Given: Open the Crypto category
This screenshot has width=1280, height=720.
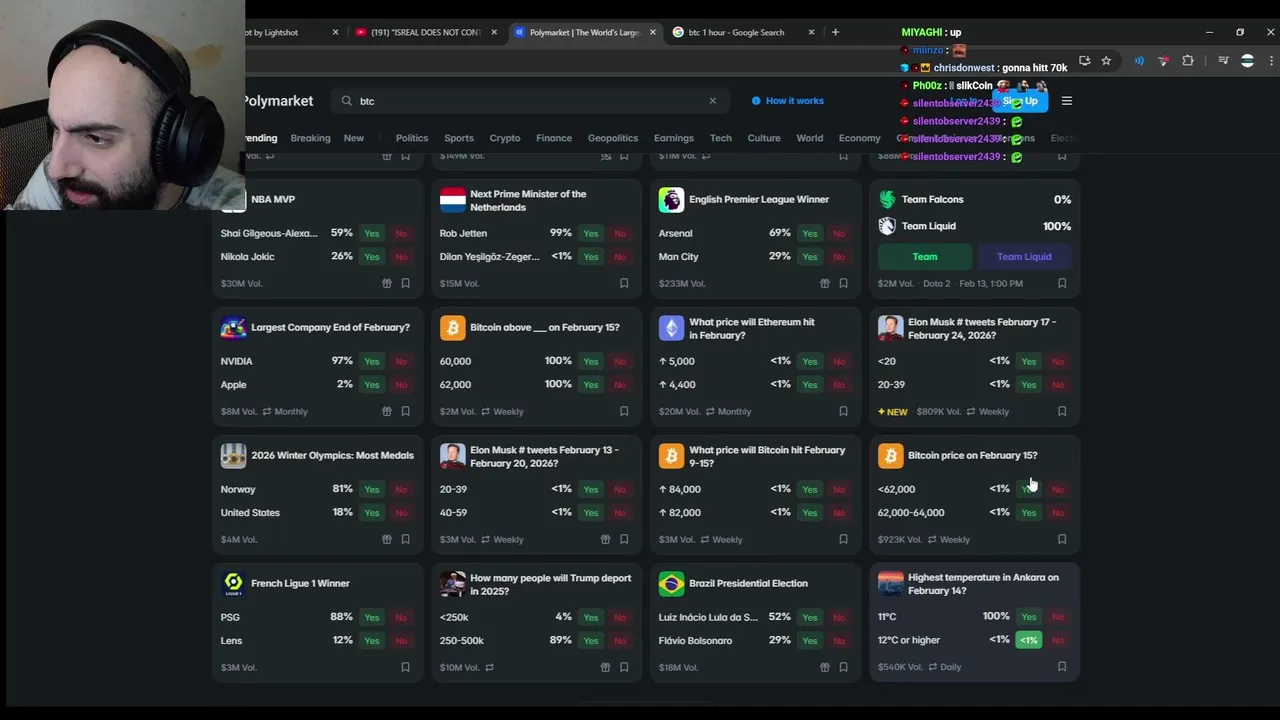Looking at the screenshot, I should (505, 138).
